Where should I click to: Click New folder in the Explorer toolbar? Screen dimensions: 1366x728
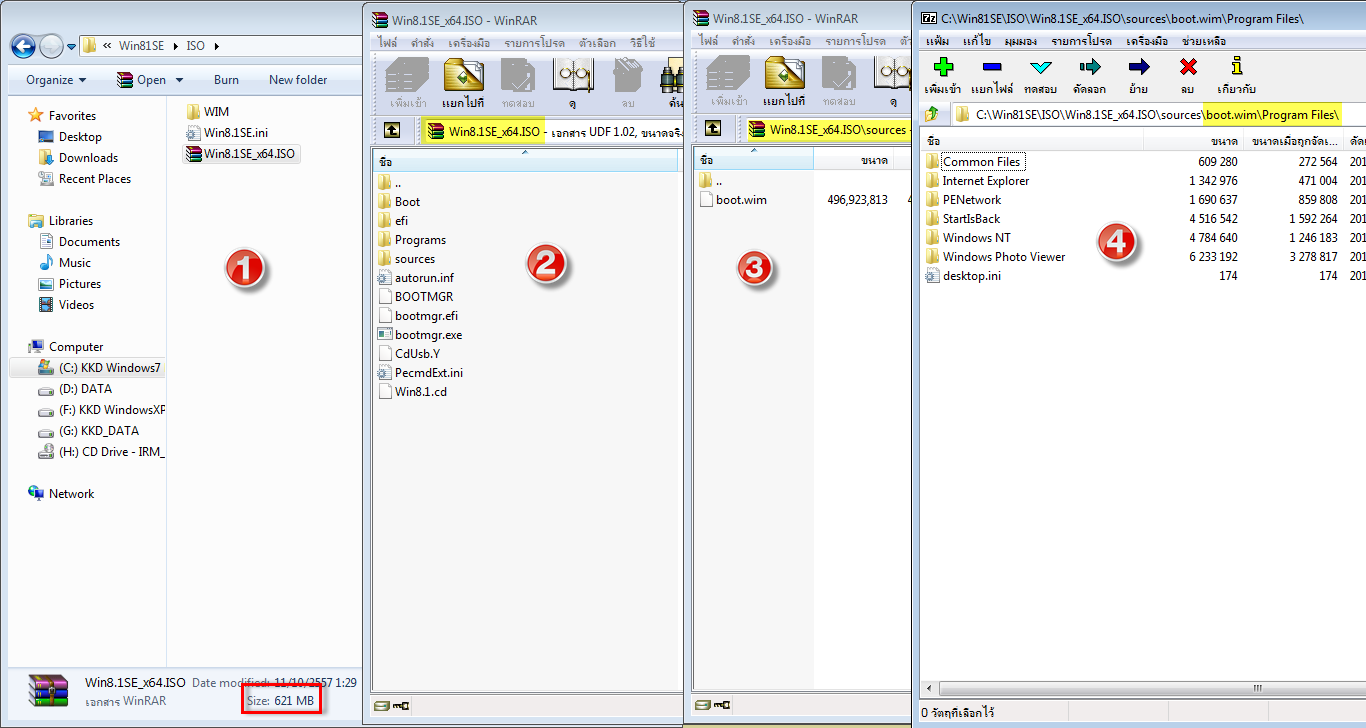[298, 80]
